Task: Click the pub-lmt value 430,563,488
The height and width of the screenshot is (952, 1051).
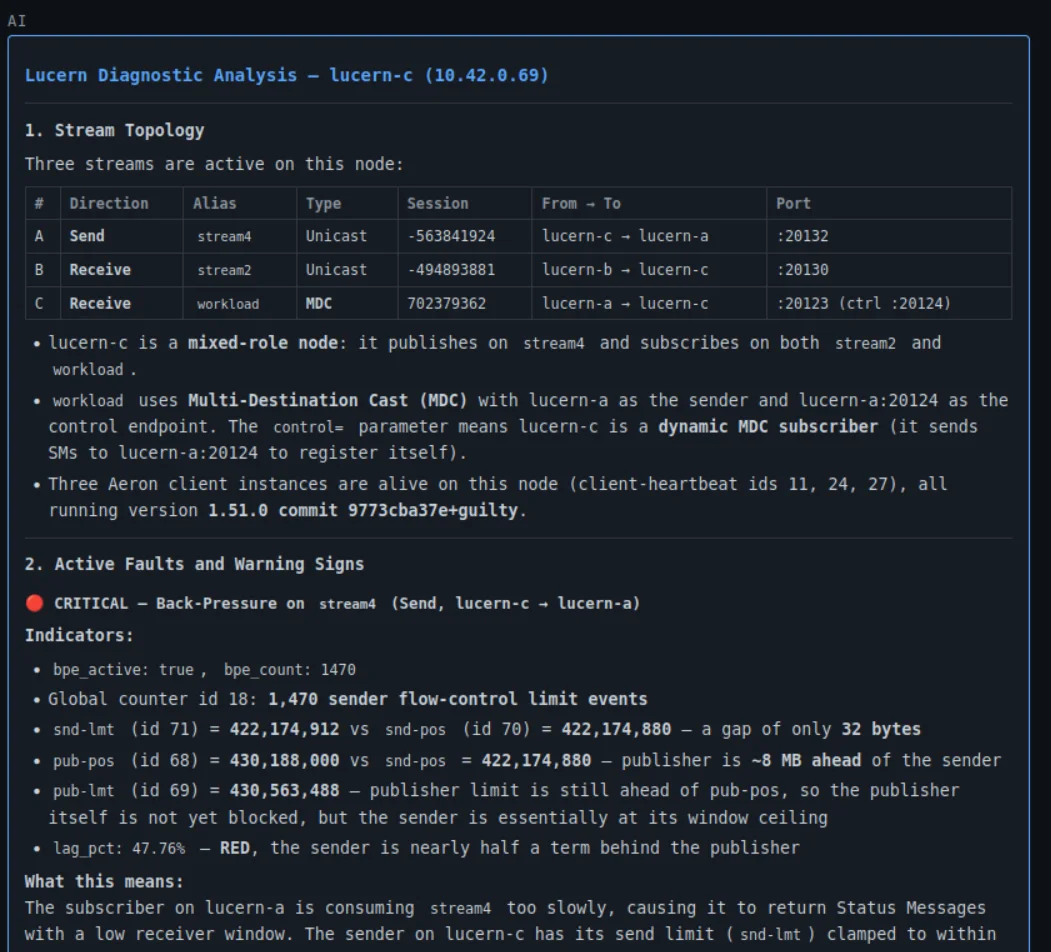Action: [x=284, y=790]
